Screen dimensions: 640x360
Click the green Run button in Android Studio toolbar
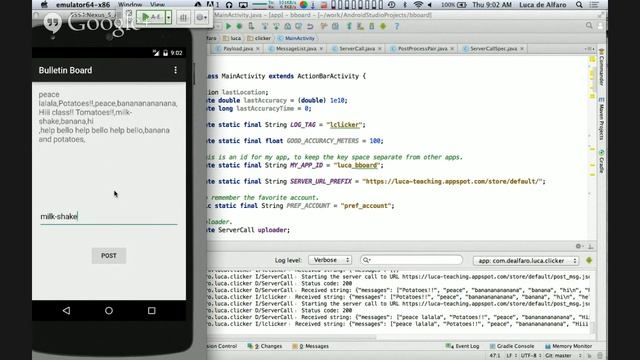tap(228, 27)
